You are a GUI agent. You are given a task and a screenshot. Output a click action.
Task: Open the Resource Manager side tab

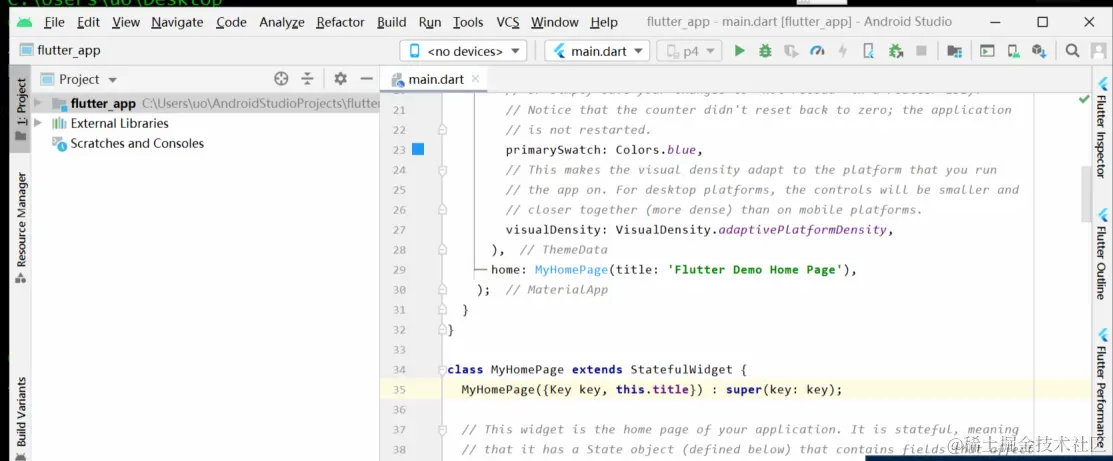click(x=21, y=227)
